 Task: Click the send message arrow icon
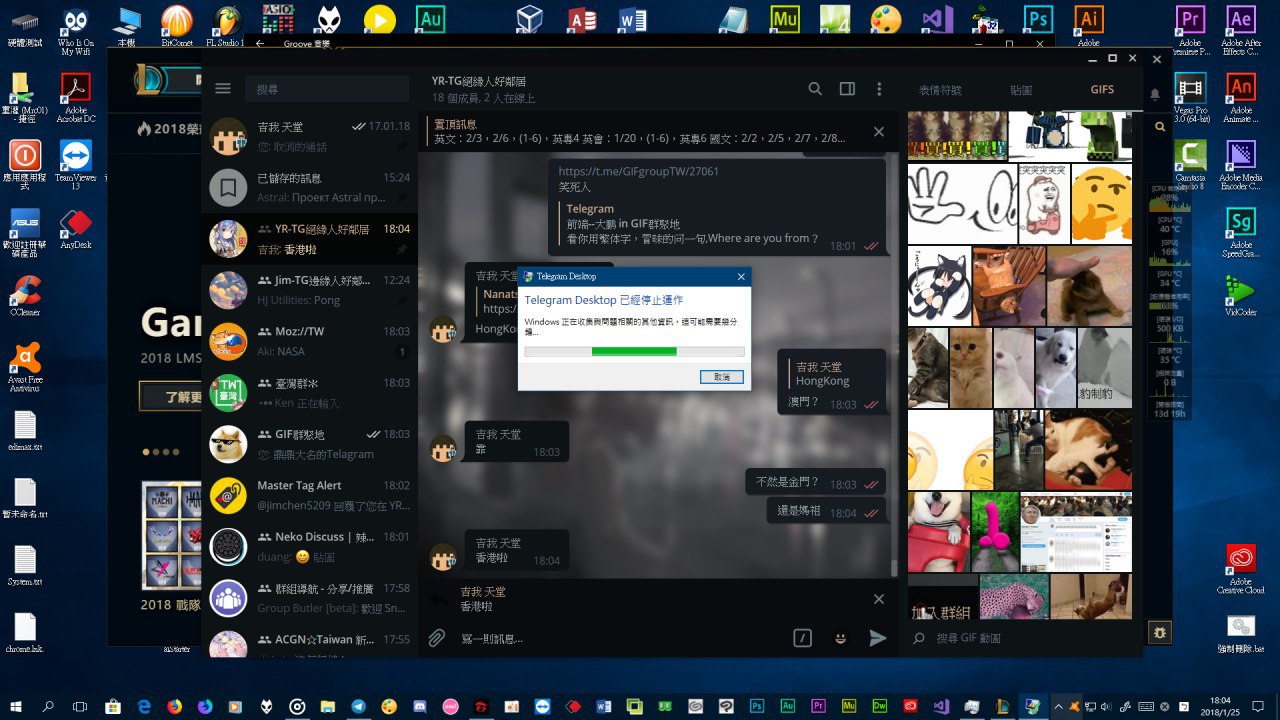pos(878,638)
